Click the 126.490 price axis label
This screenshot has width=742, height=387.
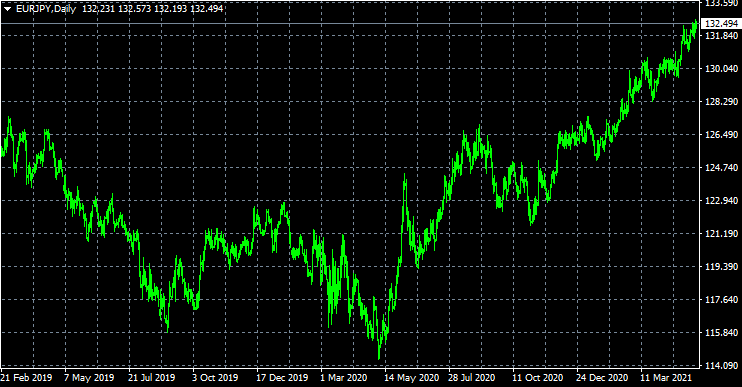(x=721, y=135)
